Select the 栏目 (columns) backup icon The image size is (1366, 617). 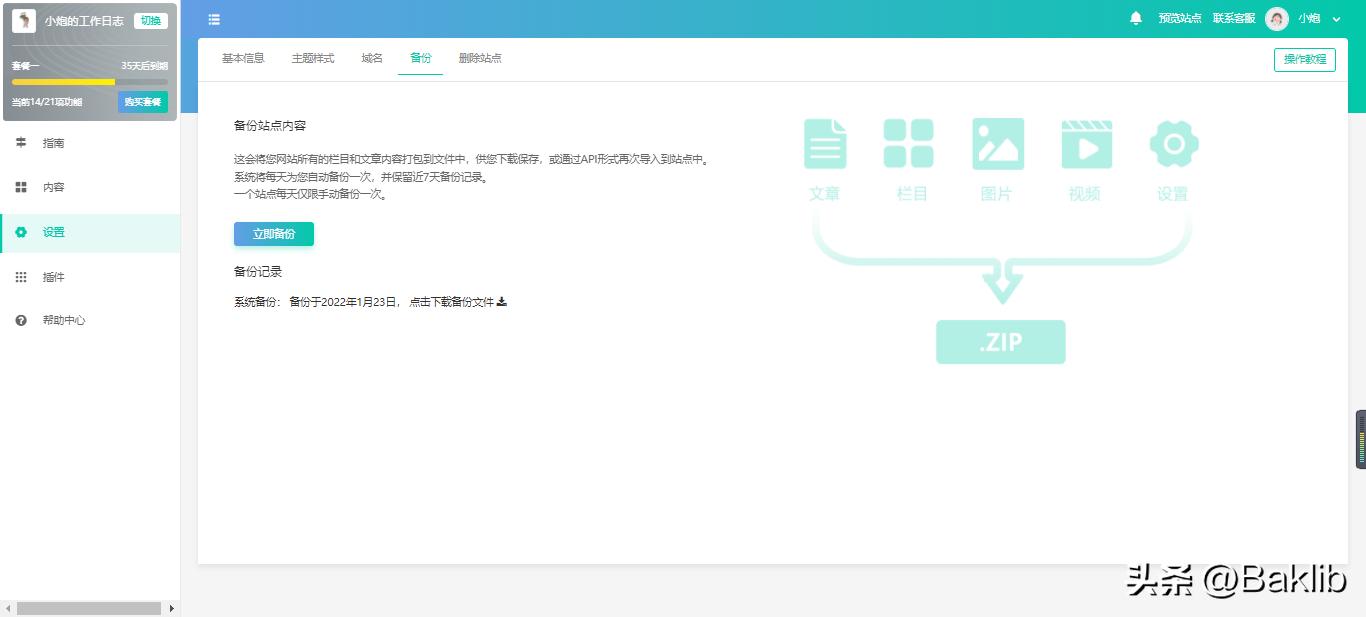point(910,143)
